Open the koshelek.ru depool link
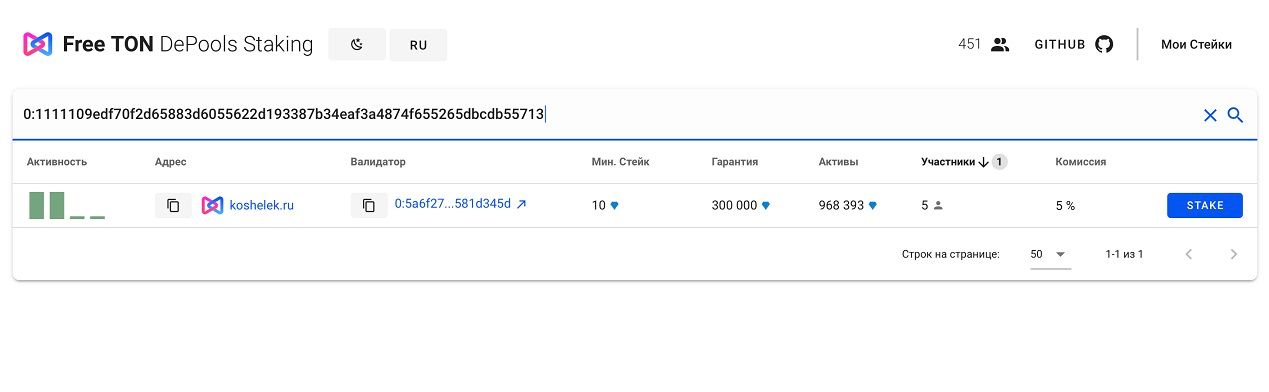 tap(262, 205)
